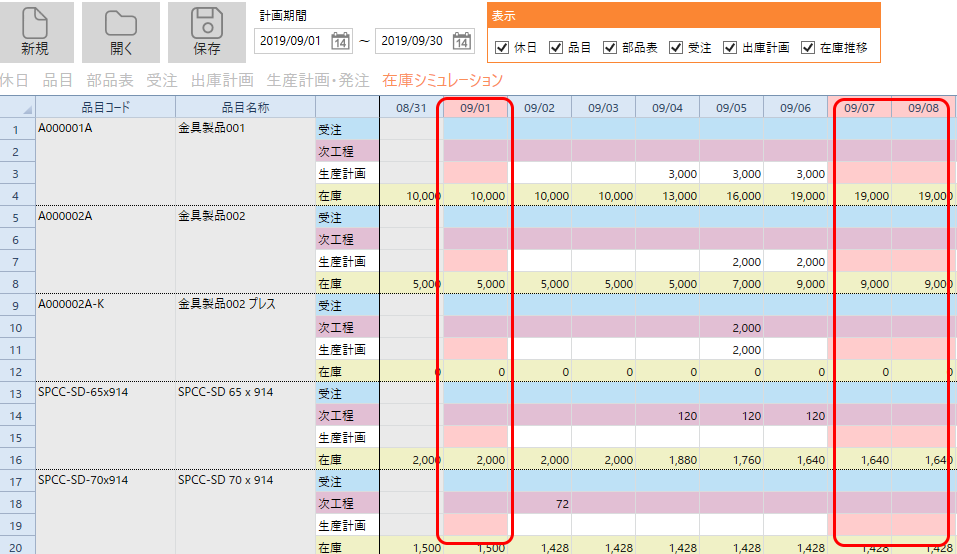Open the start date calendar picker icon
Viewport: 957px width, 554px height.
(x=340, y=41)
